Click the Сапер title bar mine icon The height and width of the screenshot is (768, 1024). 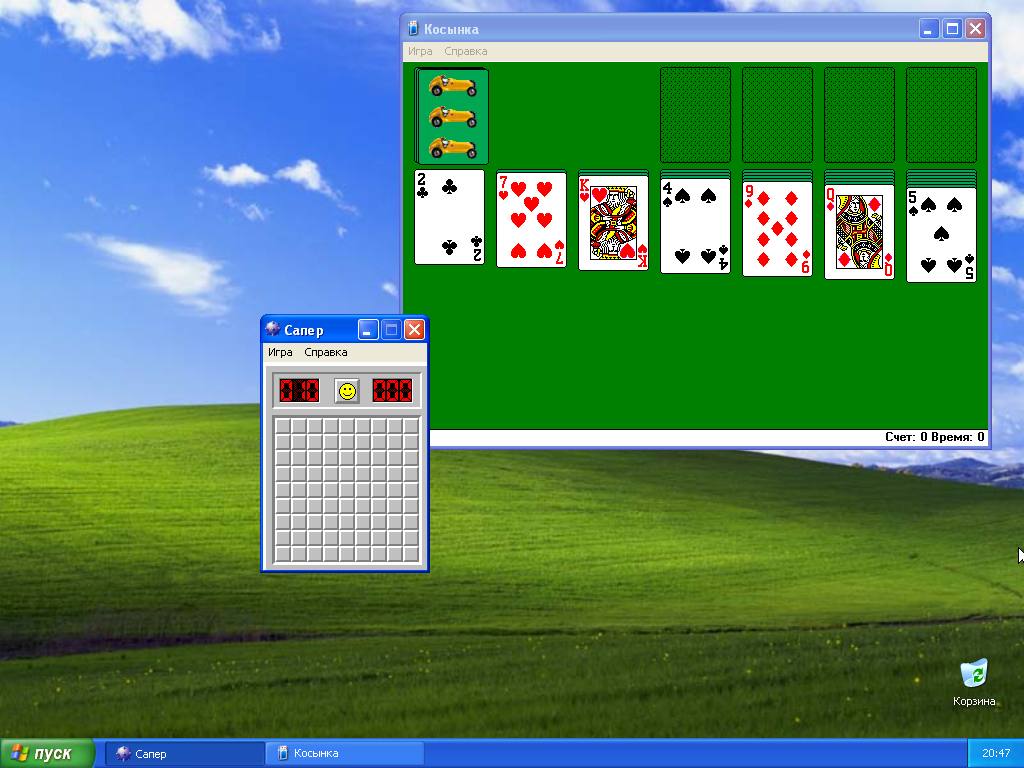click(272, 329)
